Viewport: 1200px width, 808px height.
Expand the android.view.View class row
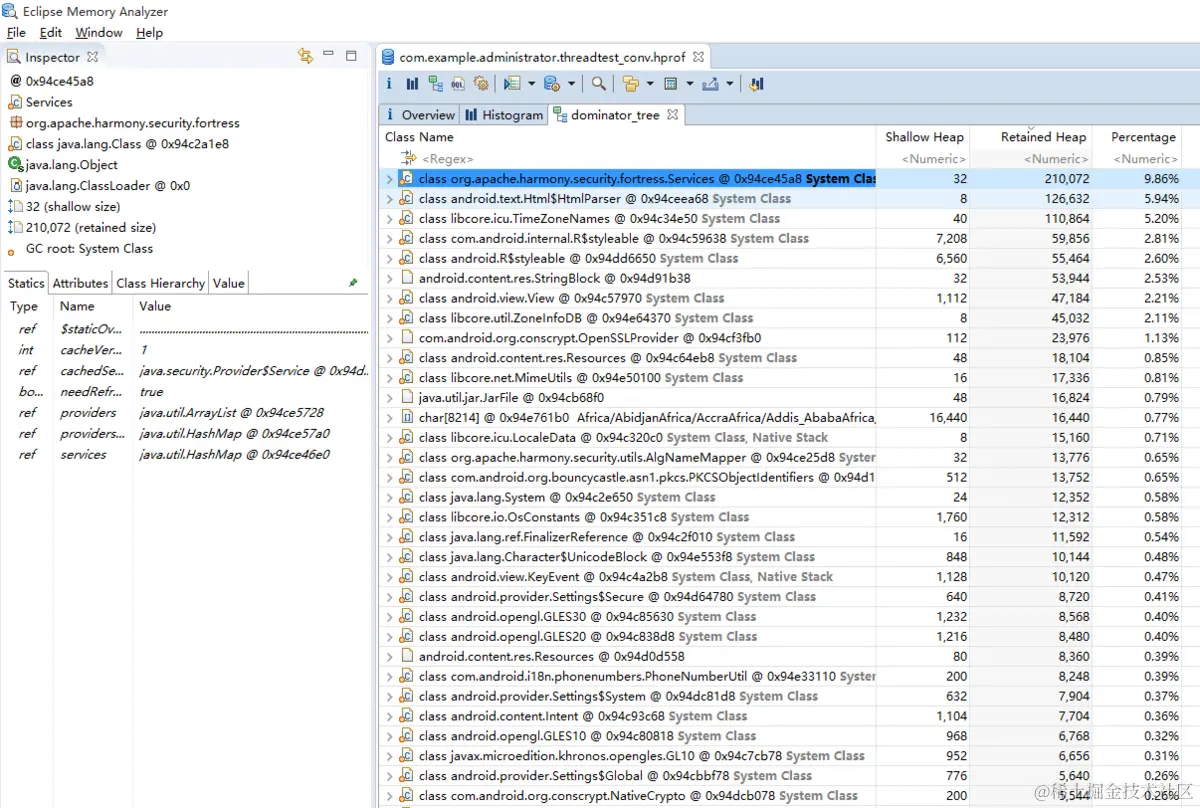[389, 298]
